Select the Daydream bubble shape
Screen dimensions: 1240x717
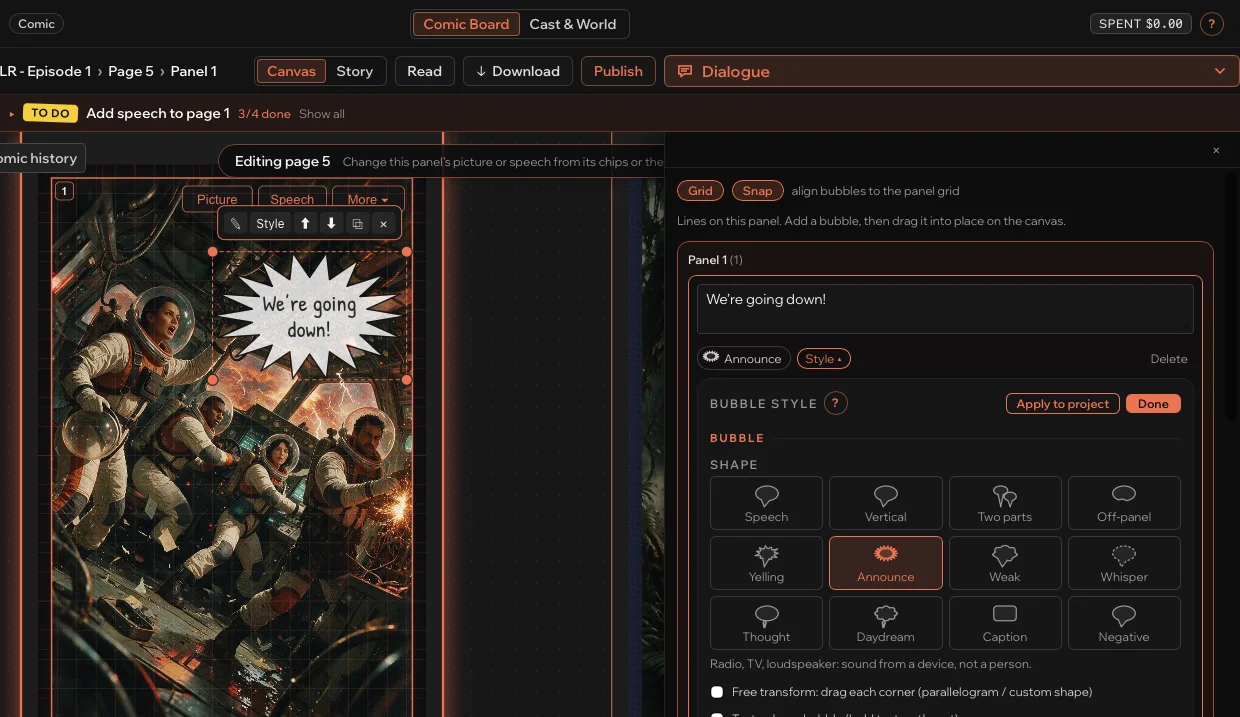pyautogui.click(x=886, y=623)
